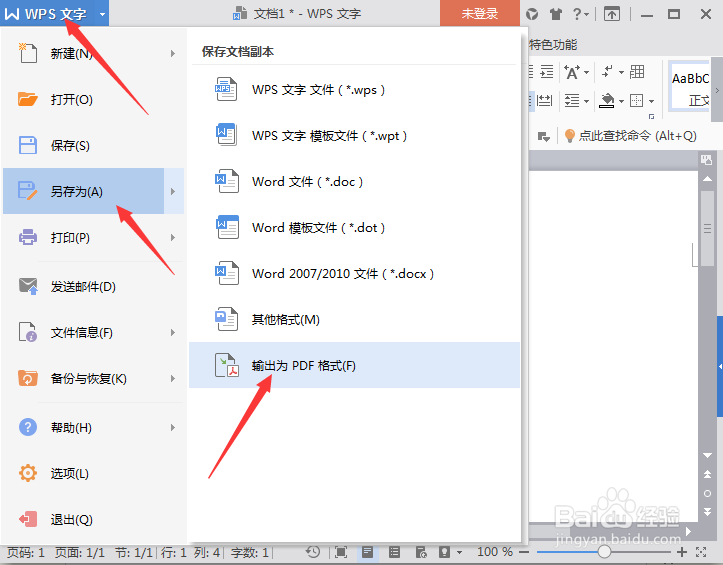Open the shading color dropdown arrow

tap(621, 101)
